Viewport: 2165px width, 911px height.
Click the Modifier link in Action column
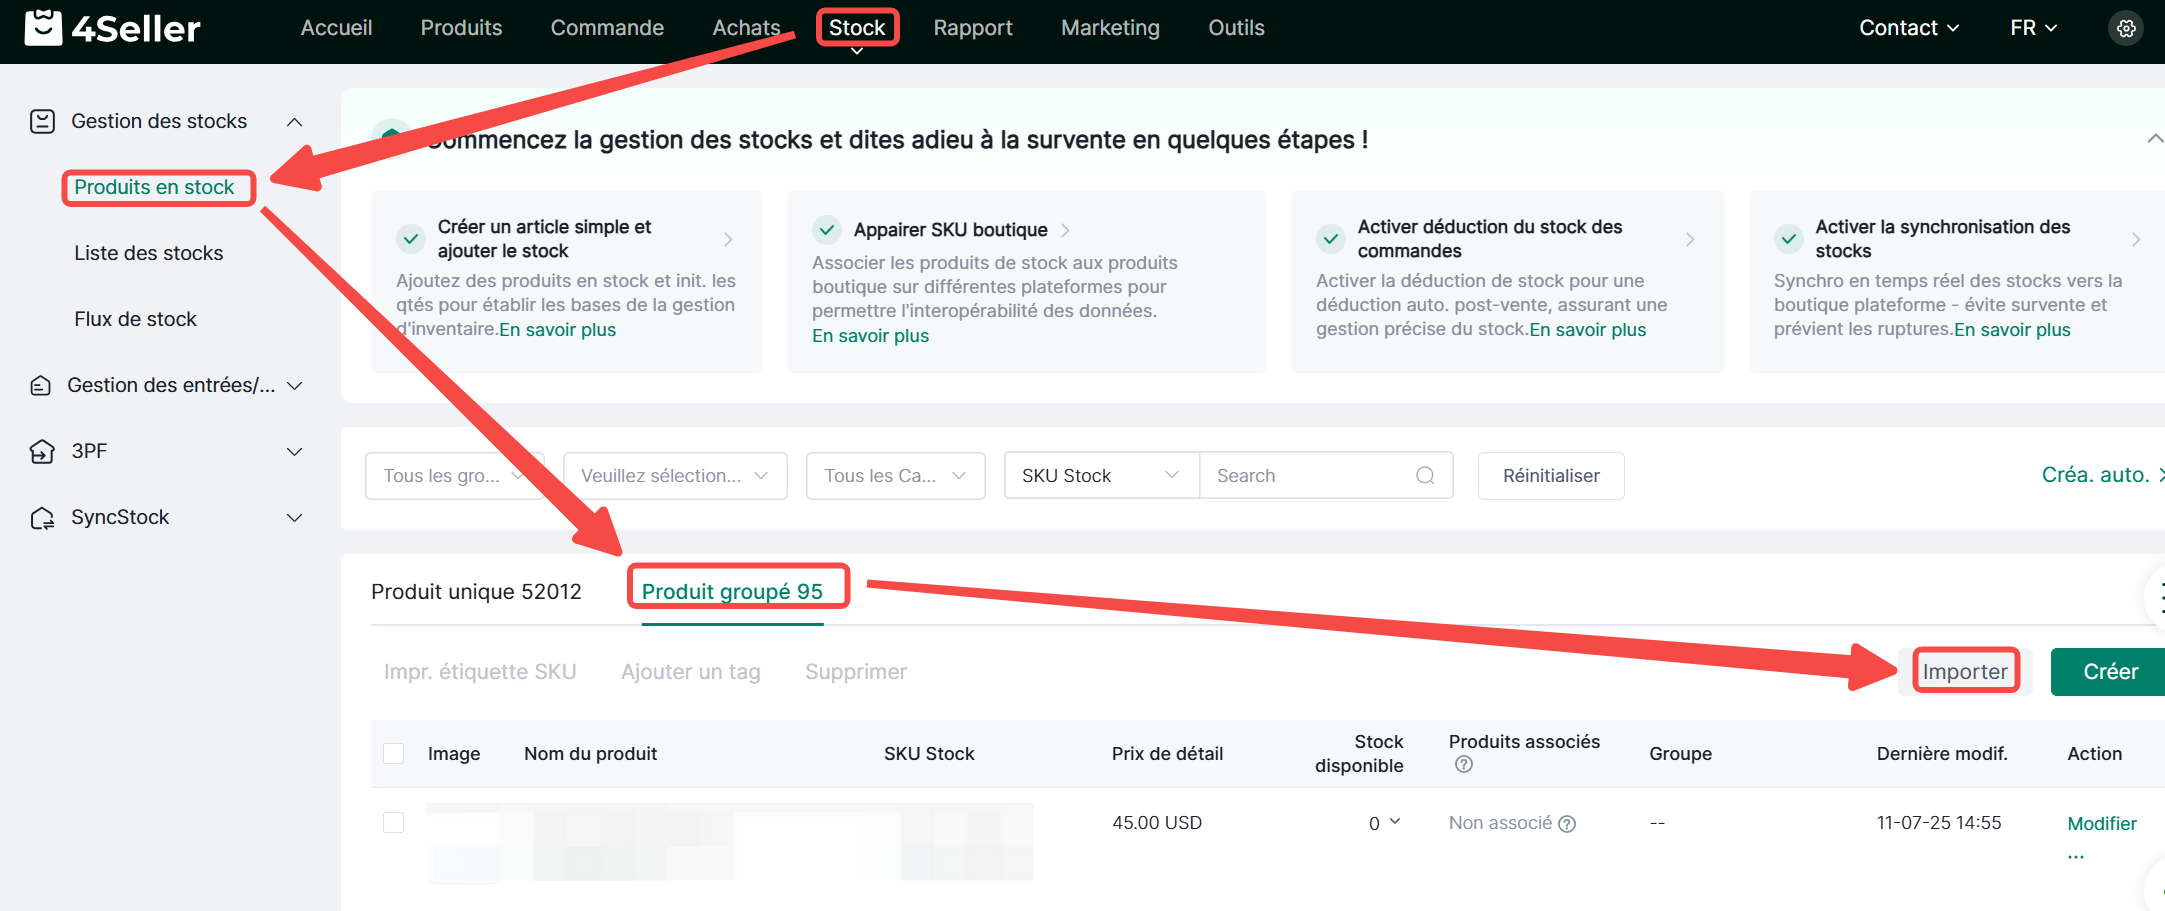(x=2101, y=824)
